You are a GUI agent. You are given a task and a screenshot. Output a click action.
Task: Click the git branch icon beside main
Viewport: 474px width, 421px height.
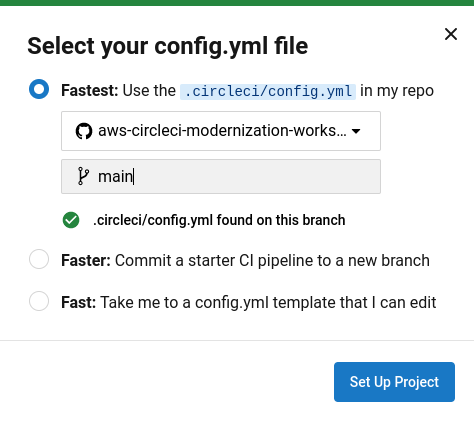point(83,176)
